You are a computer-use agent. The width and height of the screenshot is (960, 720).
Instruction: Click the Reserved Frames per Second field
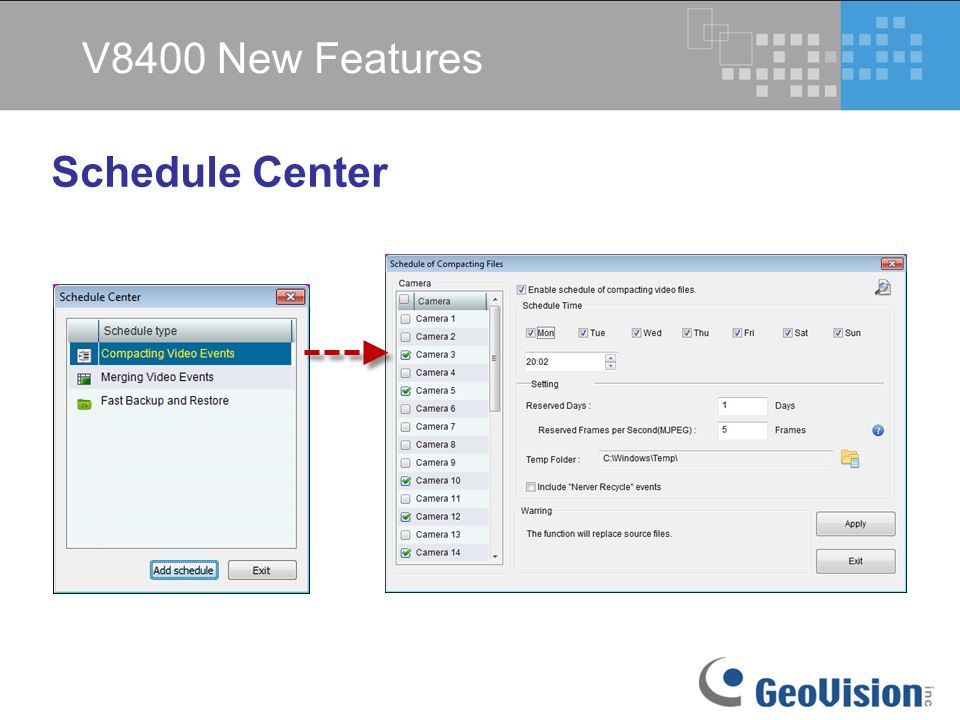[x=742, y=430]
